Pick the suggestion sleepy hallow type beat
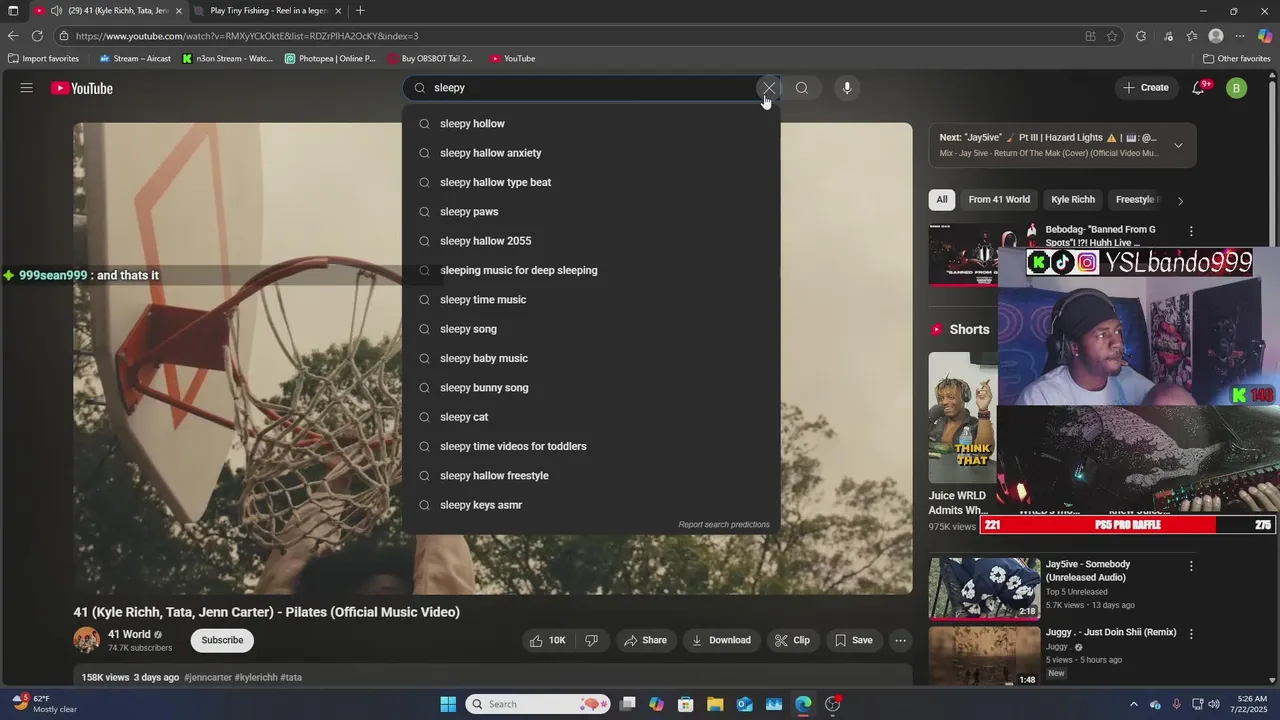This screenshot has width=1280, height=720. pos(591,182)
